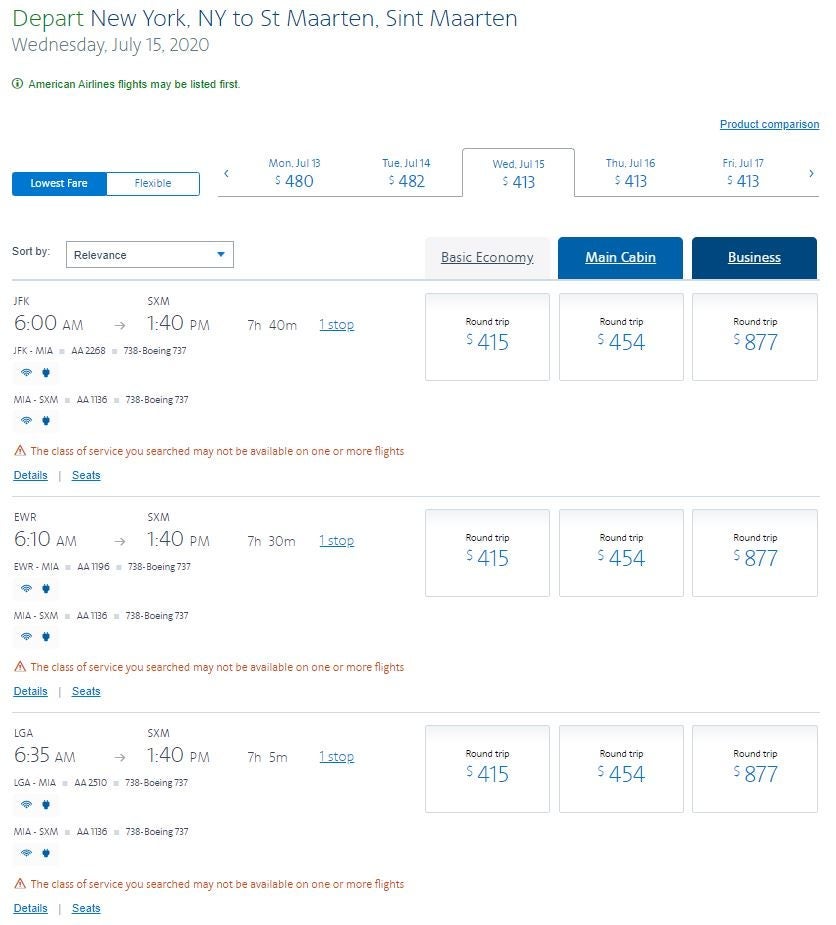The width and height of the screenshot is (836, 925).
Task: Click Wi-Fi icon for JFK - MIA flight
Action: tap(26, 373)
